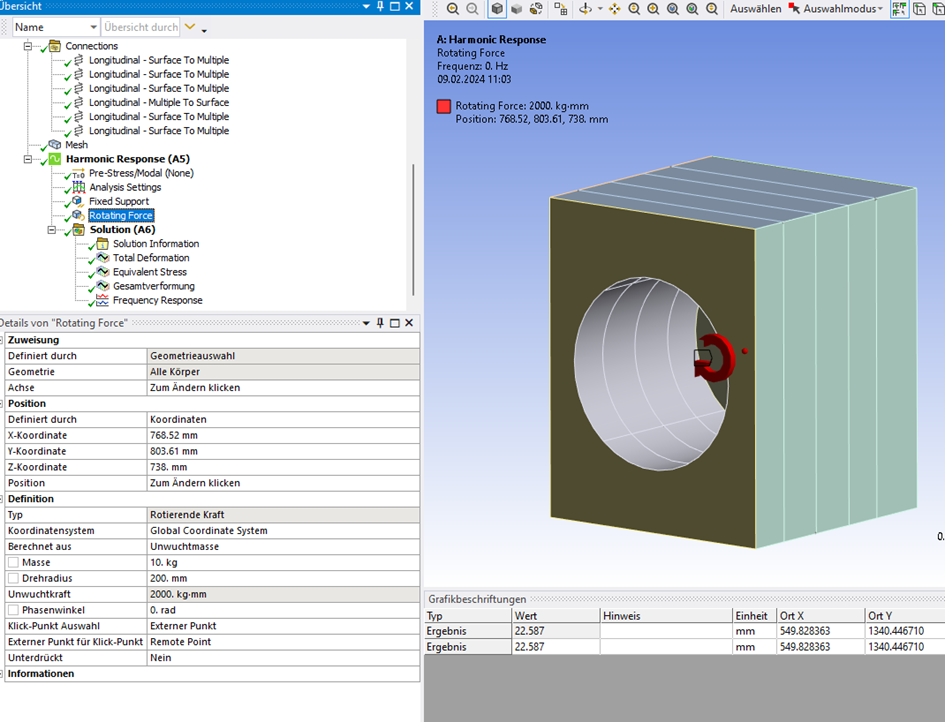The height and width of the screenshot is (722, 945).
Task: Collapse the Solution (A6) tree node
Action: pos(51,230)
